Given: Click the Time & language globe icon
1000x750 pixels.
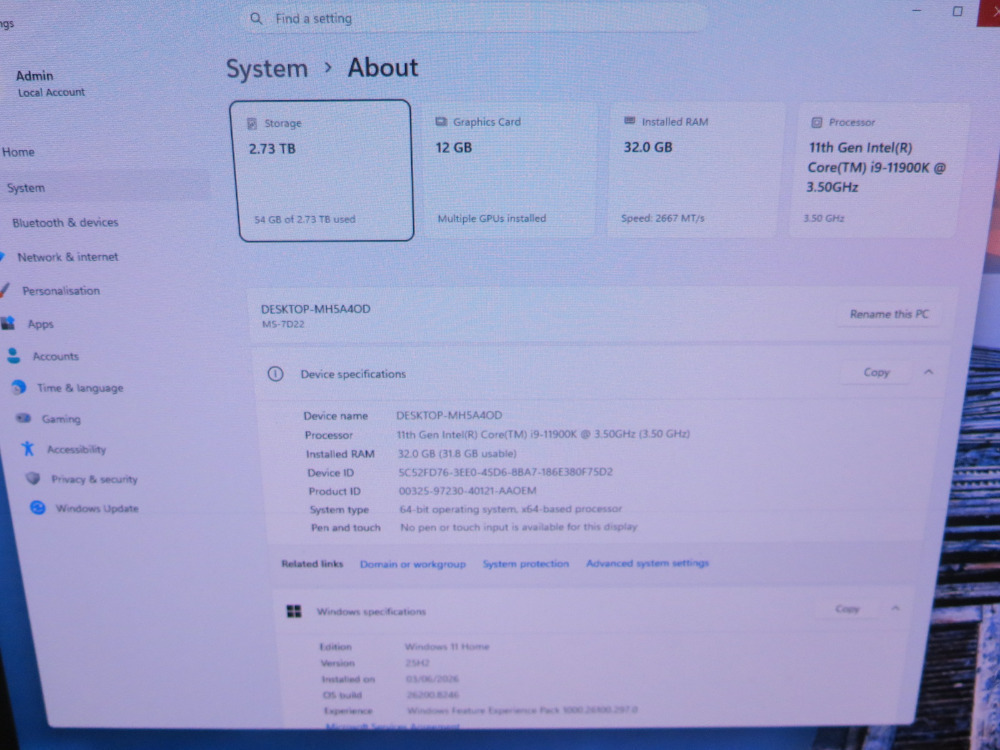Looking at the screenshot, I should [x=18, y=386].
